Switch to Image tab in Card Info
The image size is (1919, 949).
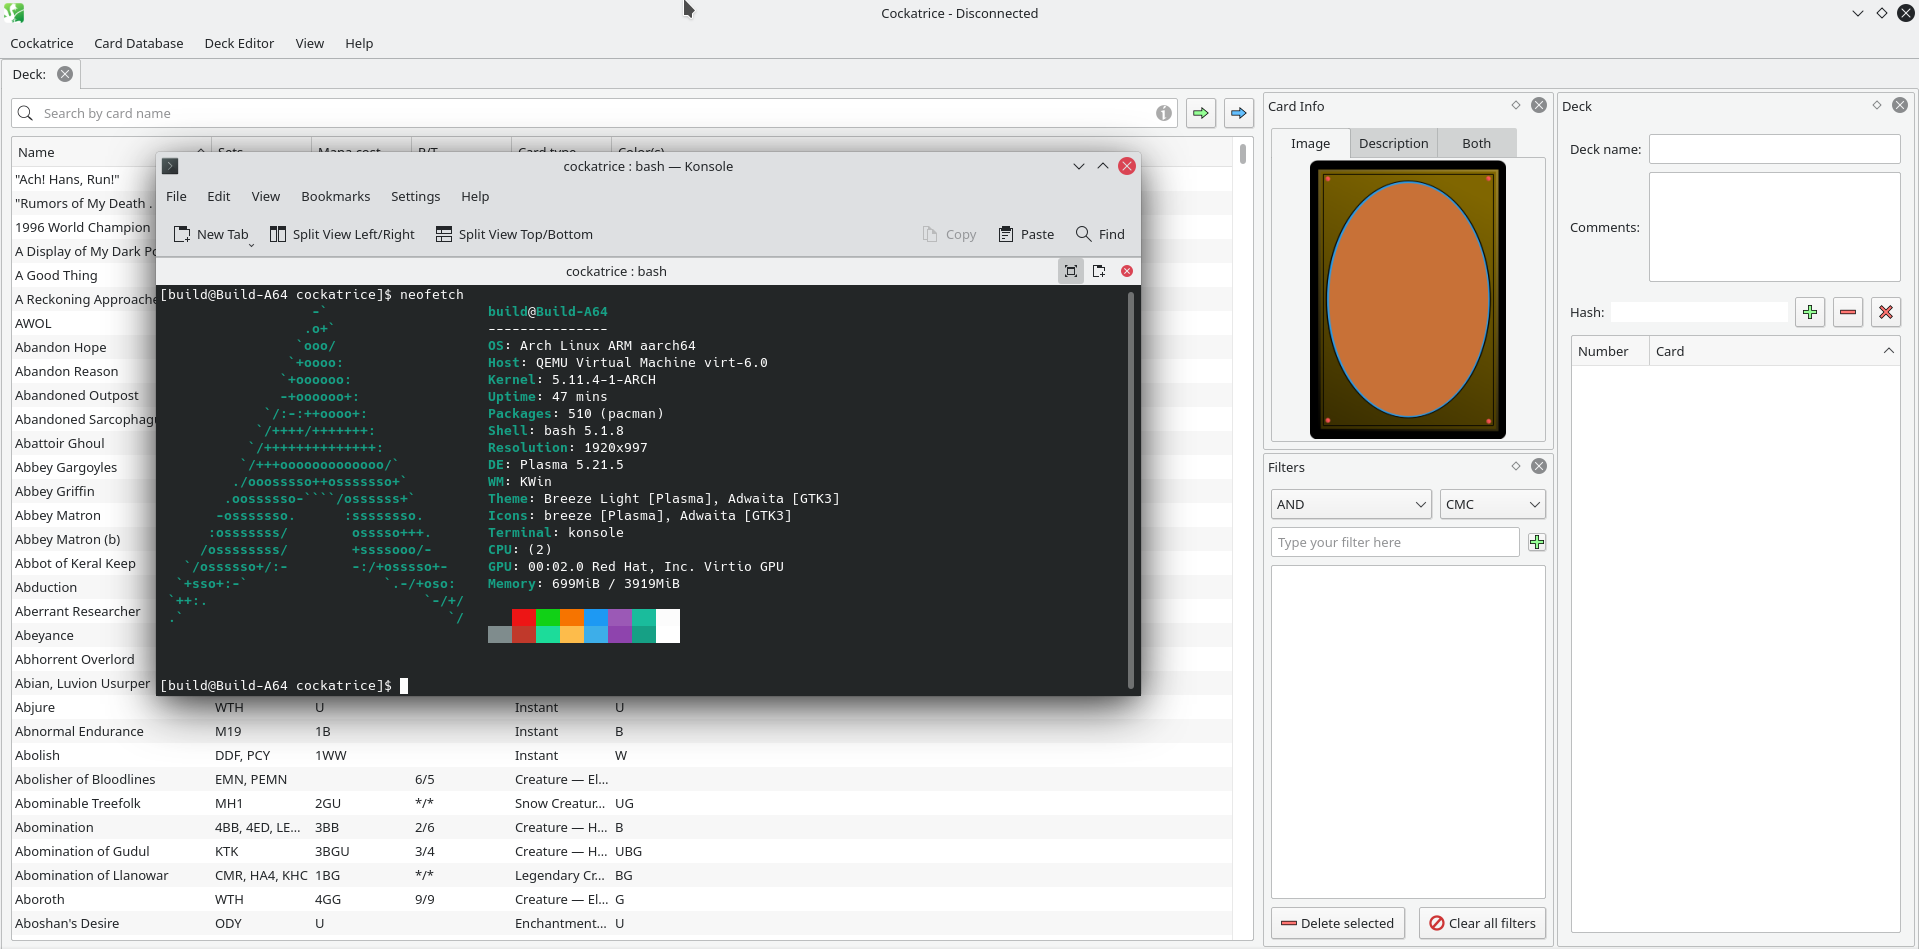coord(1311,143)
